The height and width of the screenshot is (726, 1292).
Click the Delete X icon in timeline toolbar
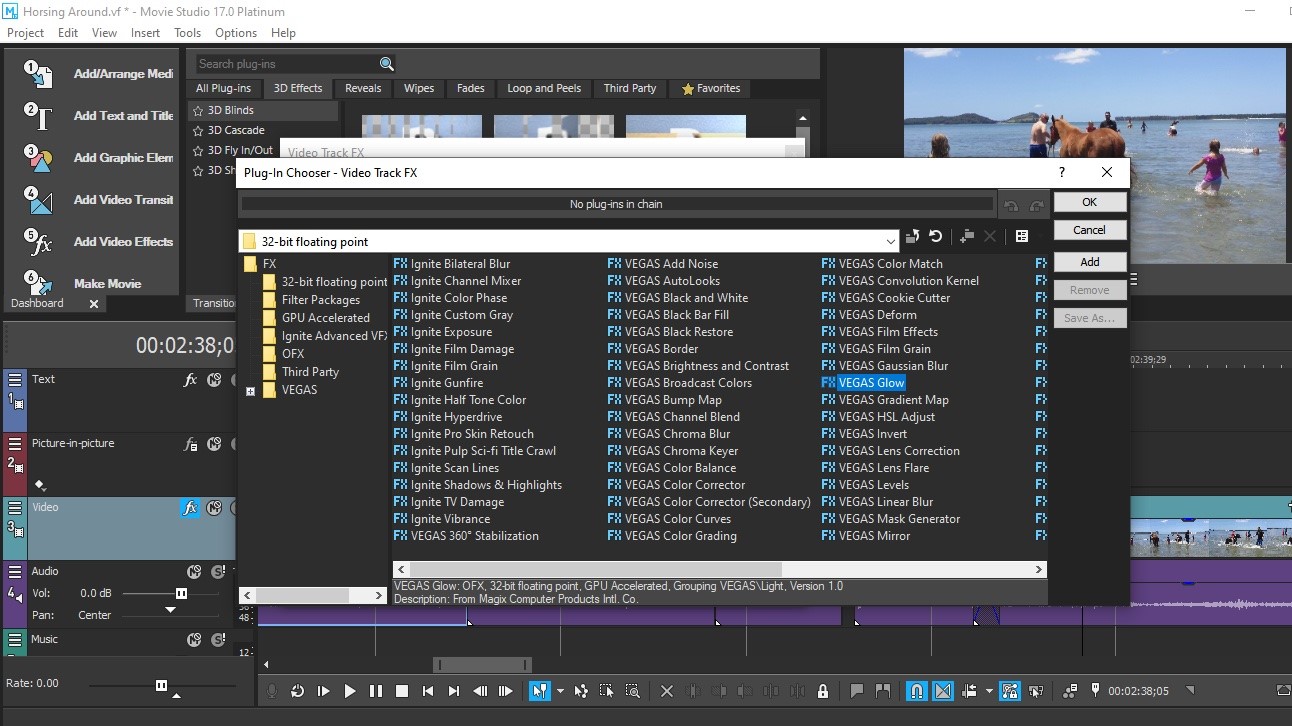[667, 691]
